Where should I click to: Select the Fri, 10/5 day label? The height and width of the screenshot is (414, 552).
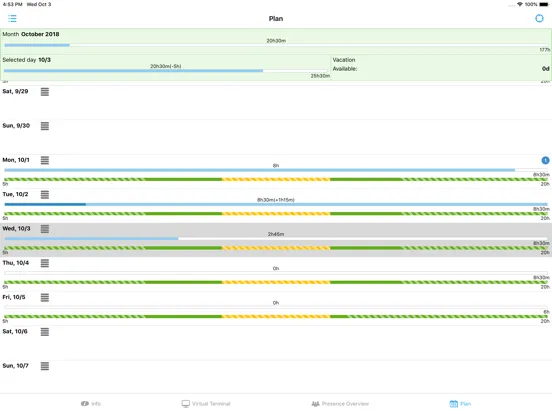[x=14, y=297]
